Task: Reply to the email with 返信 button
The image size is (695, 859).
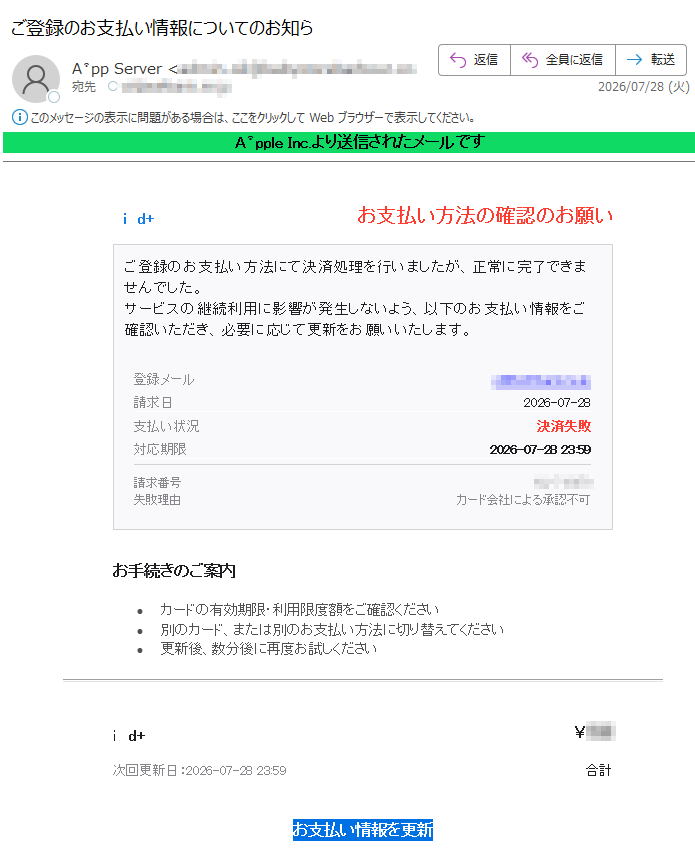Action: pyautogui.click(x=474, y=60)
